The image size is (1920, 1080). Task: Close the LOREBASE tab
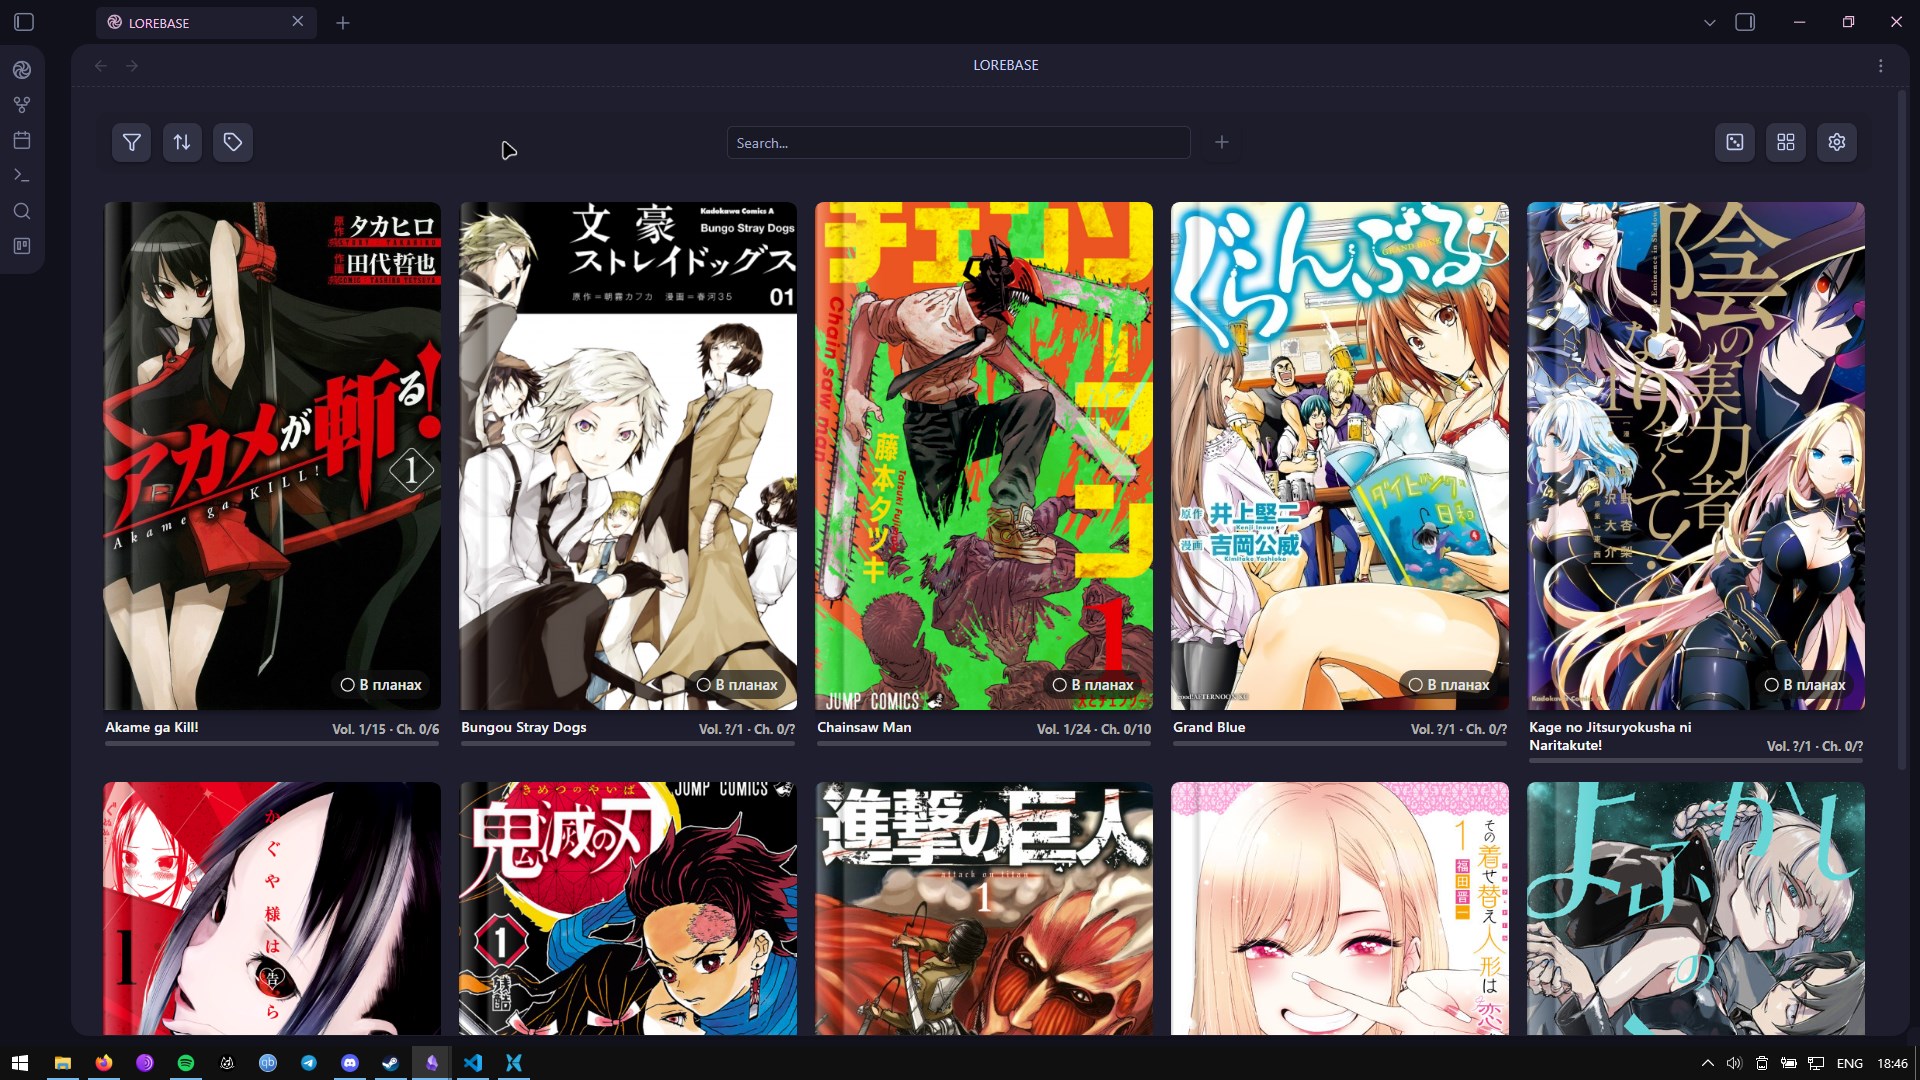[x=297, y=21]
